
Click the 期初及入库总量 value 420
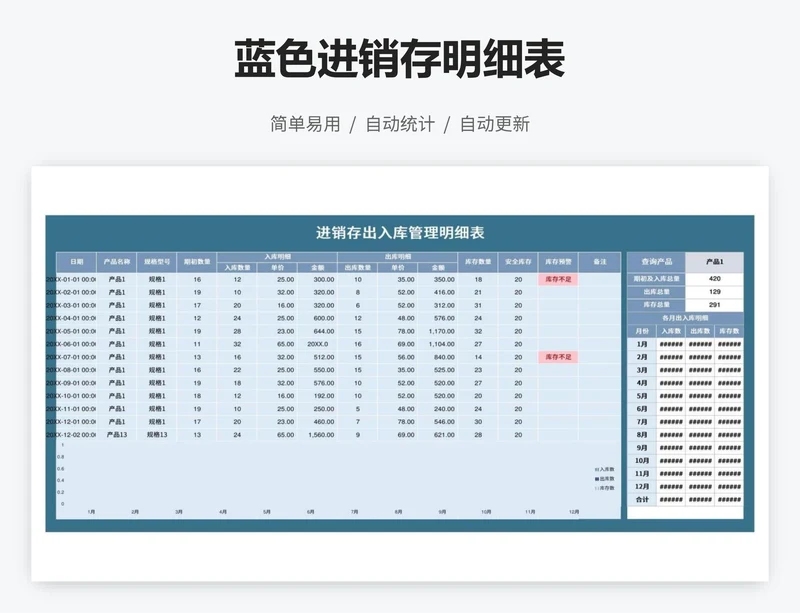click(x=714, y=279)
